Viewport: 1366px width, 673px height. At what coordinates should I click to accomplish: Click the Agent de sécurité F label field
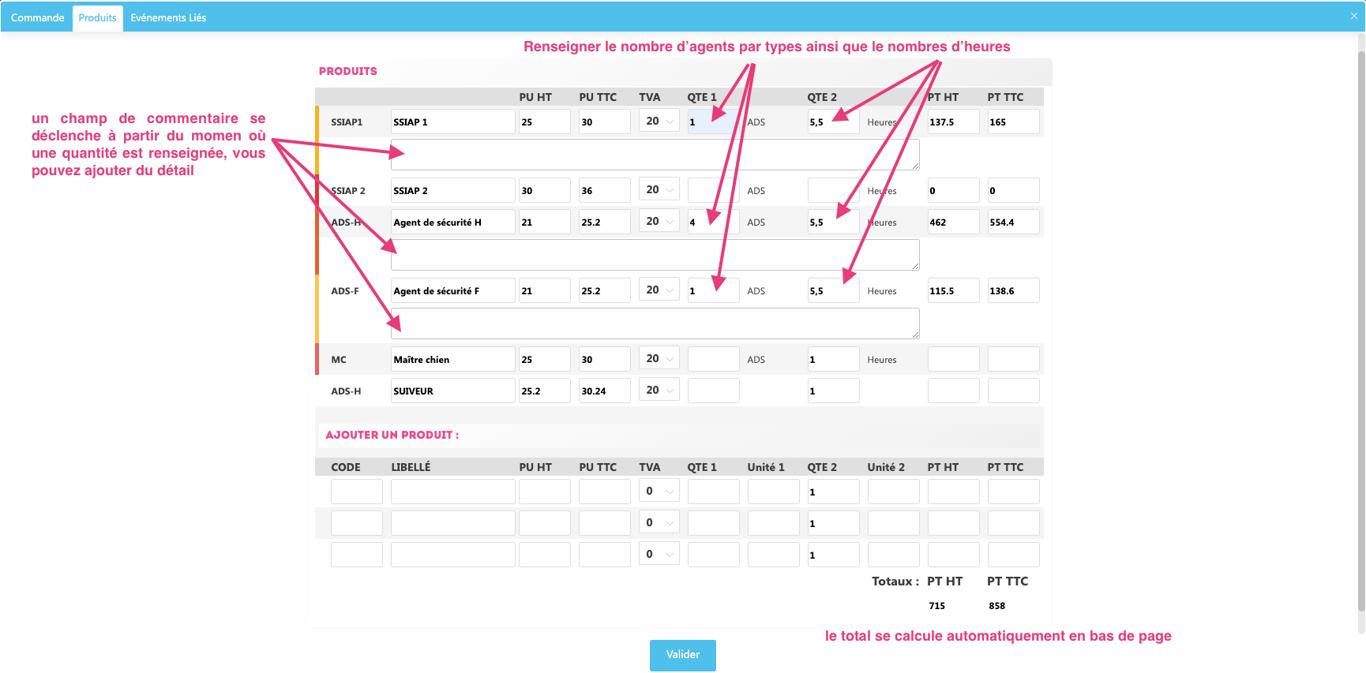tap(453, 291)
